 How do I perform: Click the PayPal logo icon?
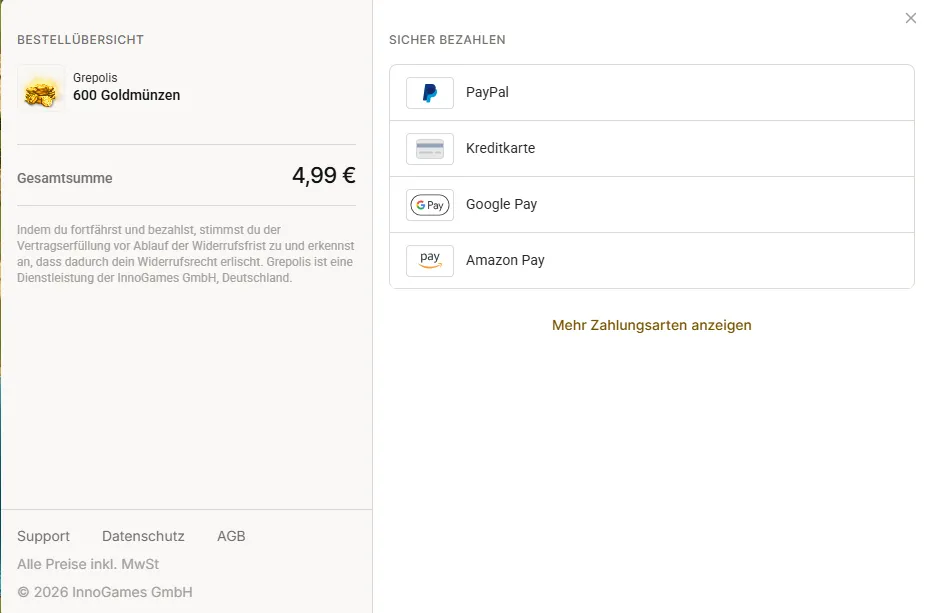pyautogui.click(x=430, y=93)
